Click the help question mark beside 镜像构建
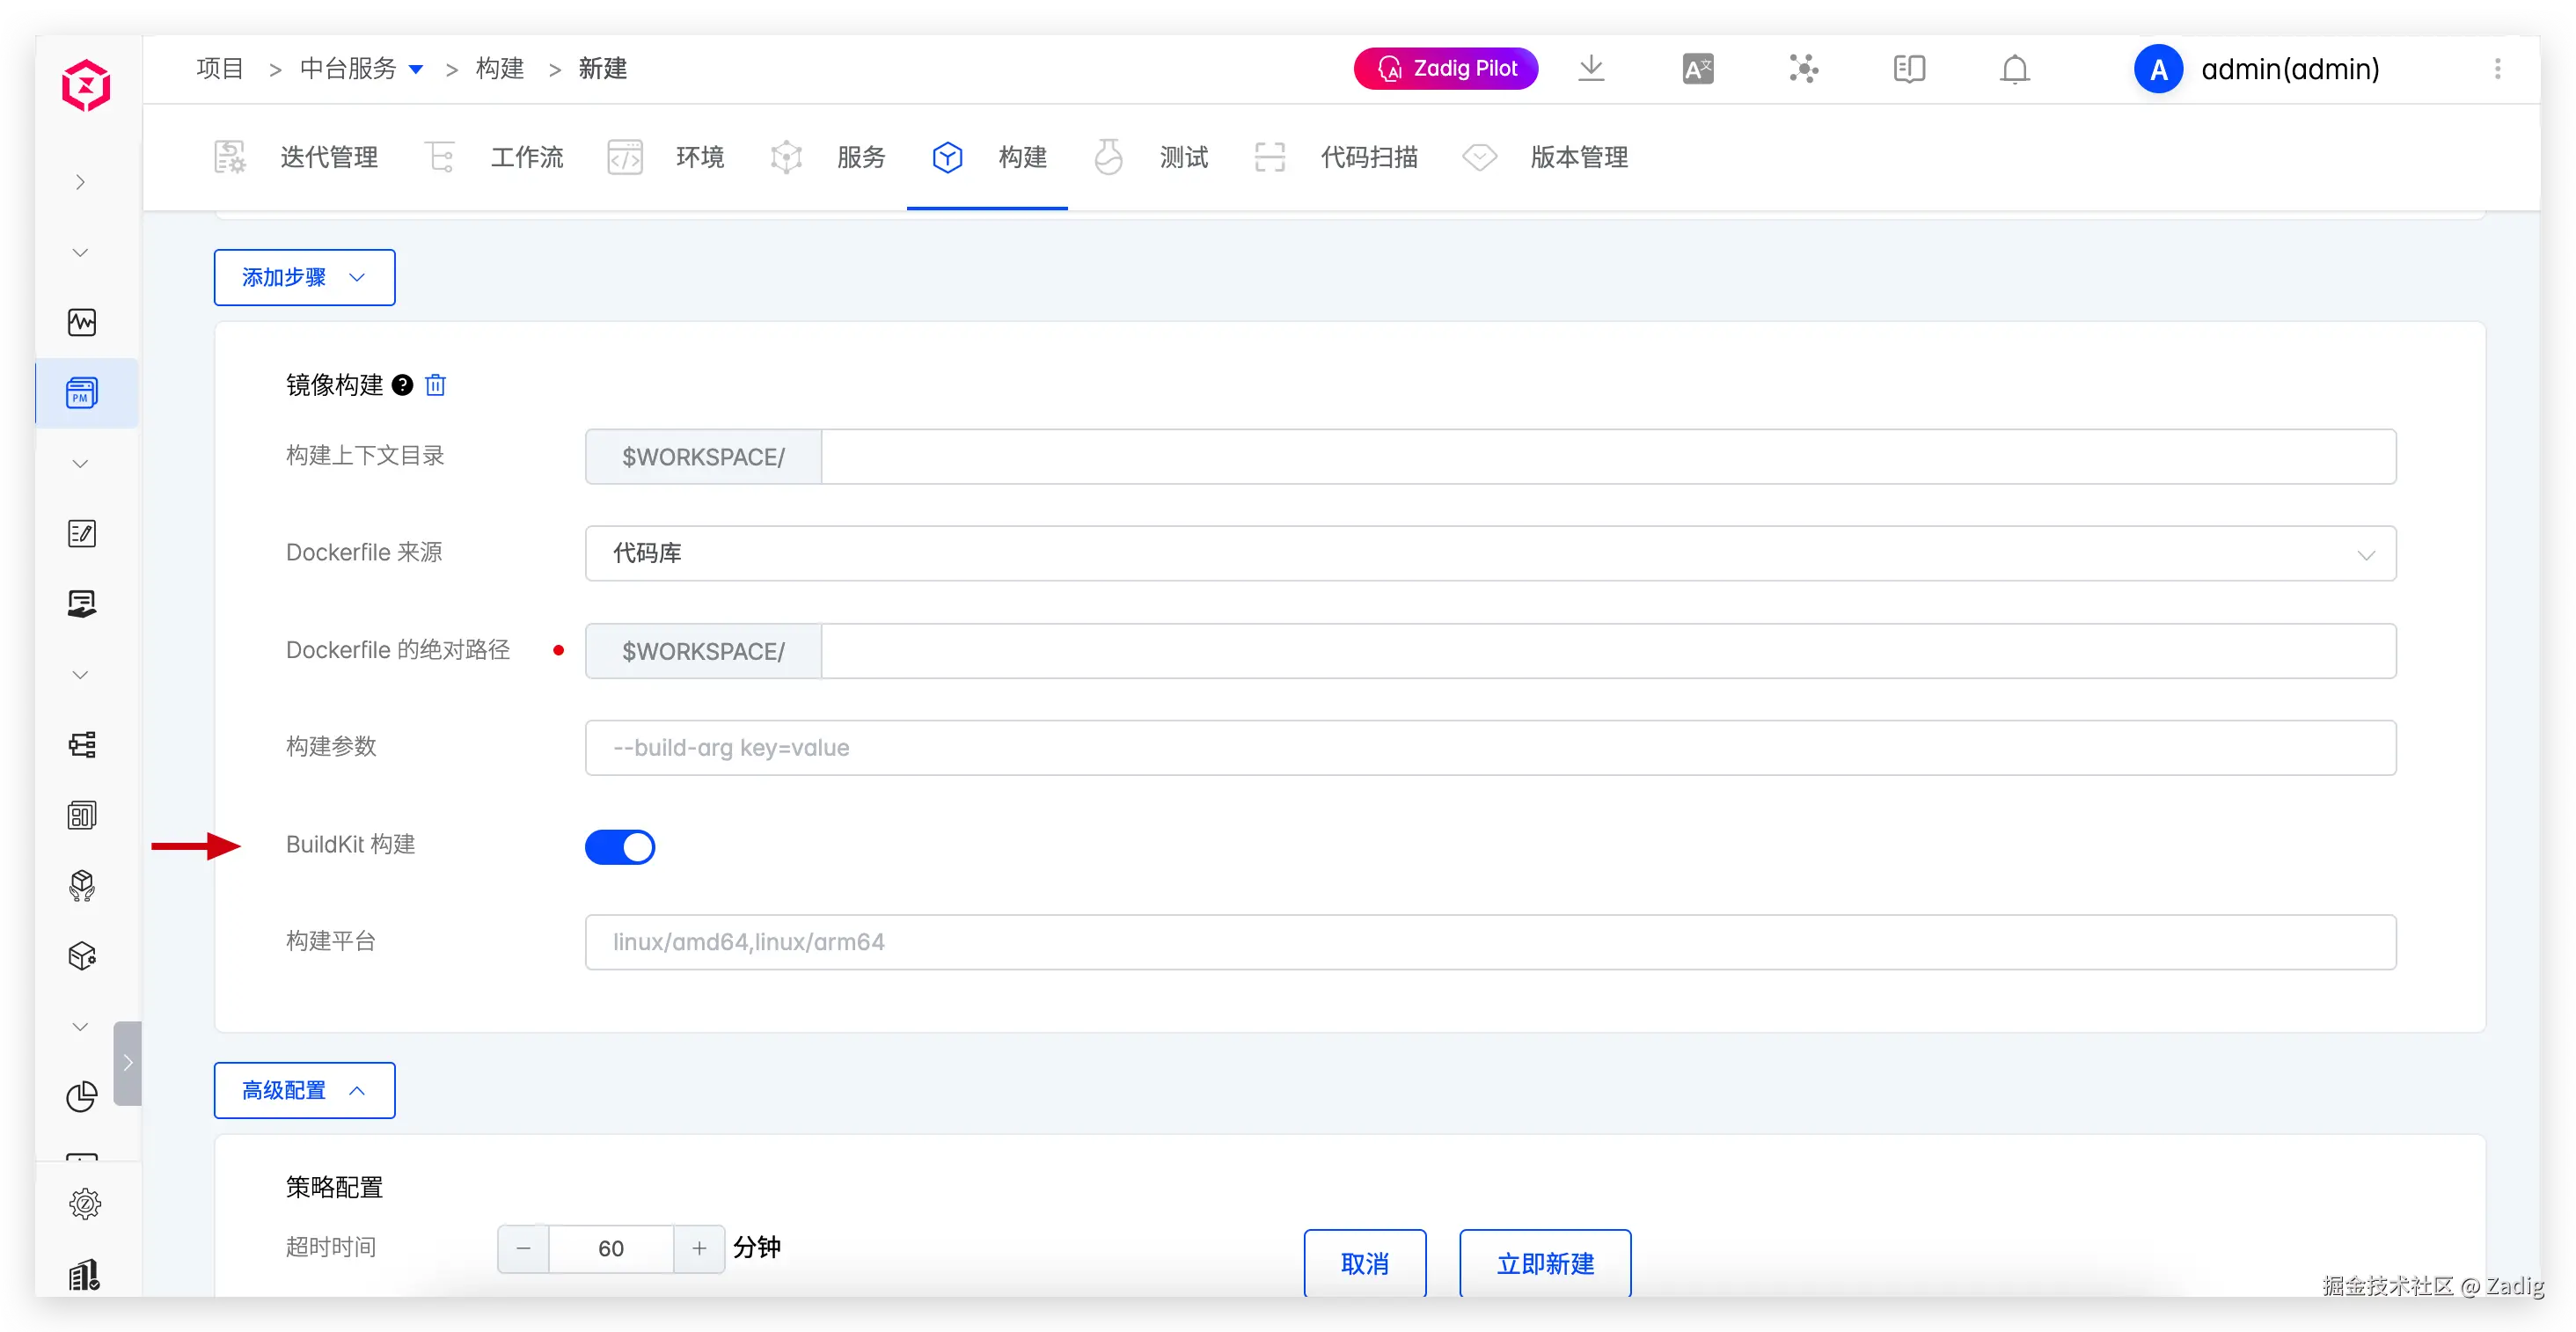 402,385
